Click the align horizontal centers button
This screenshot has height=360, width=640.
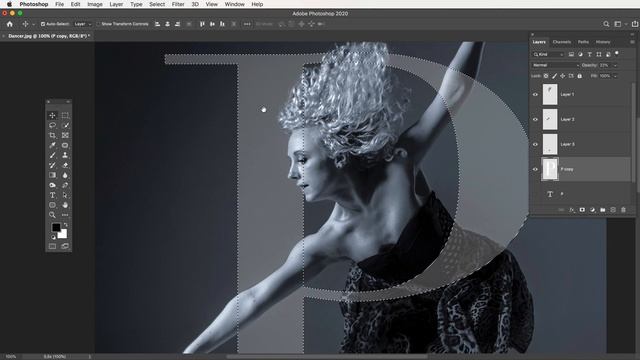tap(167, 24)
